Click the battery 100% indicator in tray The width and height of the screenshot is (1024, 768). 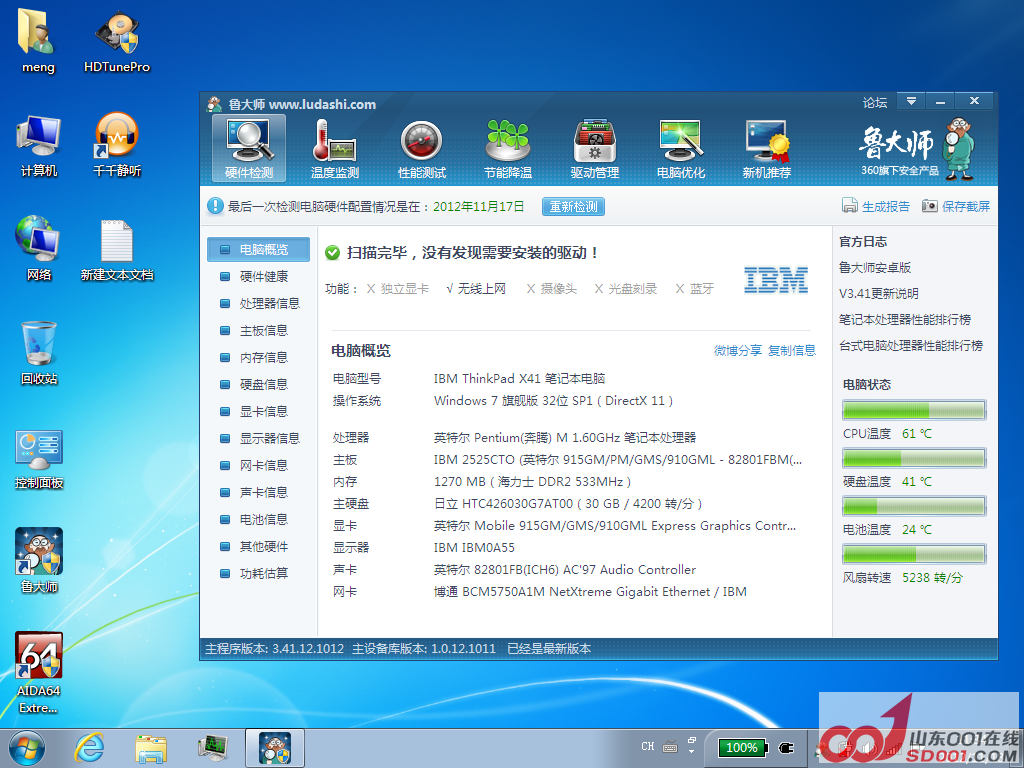[743, 748]
